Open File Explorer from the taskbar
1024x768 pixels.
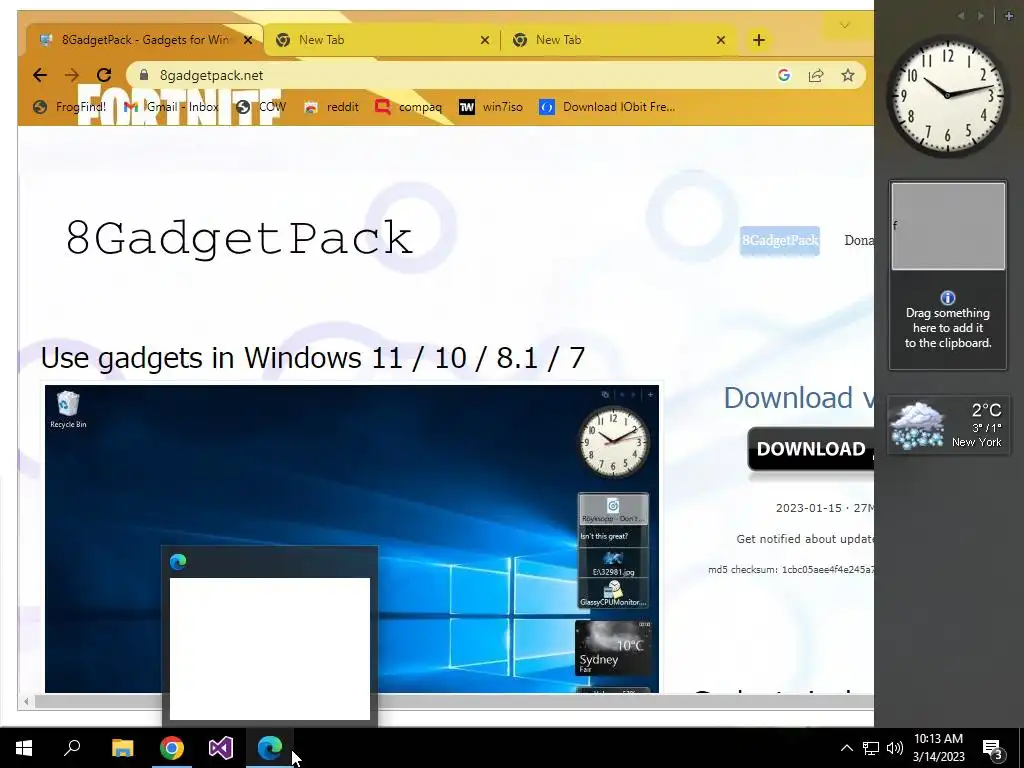click(122, 748)
